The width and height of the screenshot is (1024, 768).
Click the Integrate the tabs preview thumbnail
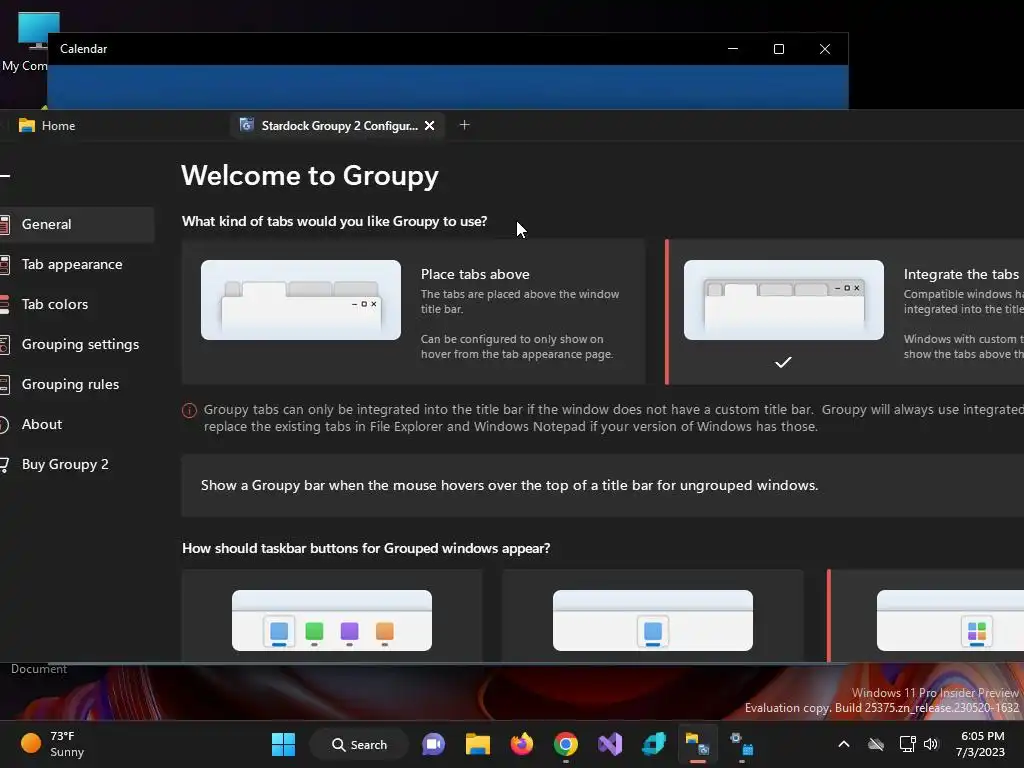coord(784,300)
